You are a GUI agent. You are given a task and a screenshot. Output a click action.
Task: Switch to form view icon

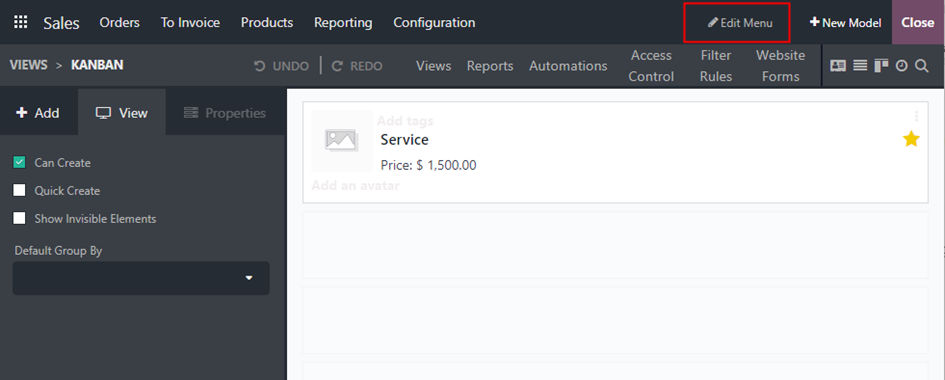click(x=838, y=66)
